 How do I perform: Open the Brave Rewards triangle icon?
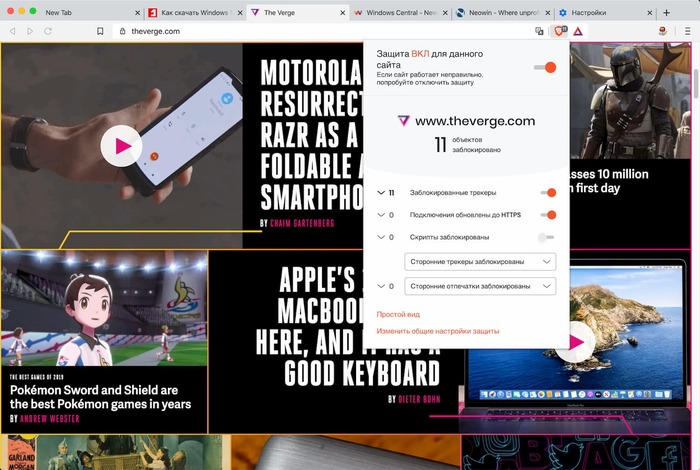[578, 31]
